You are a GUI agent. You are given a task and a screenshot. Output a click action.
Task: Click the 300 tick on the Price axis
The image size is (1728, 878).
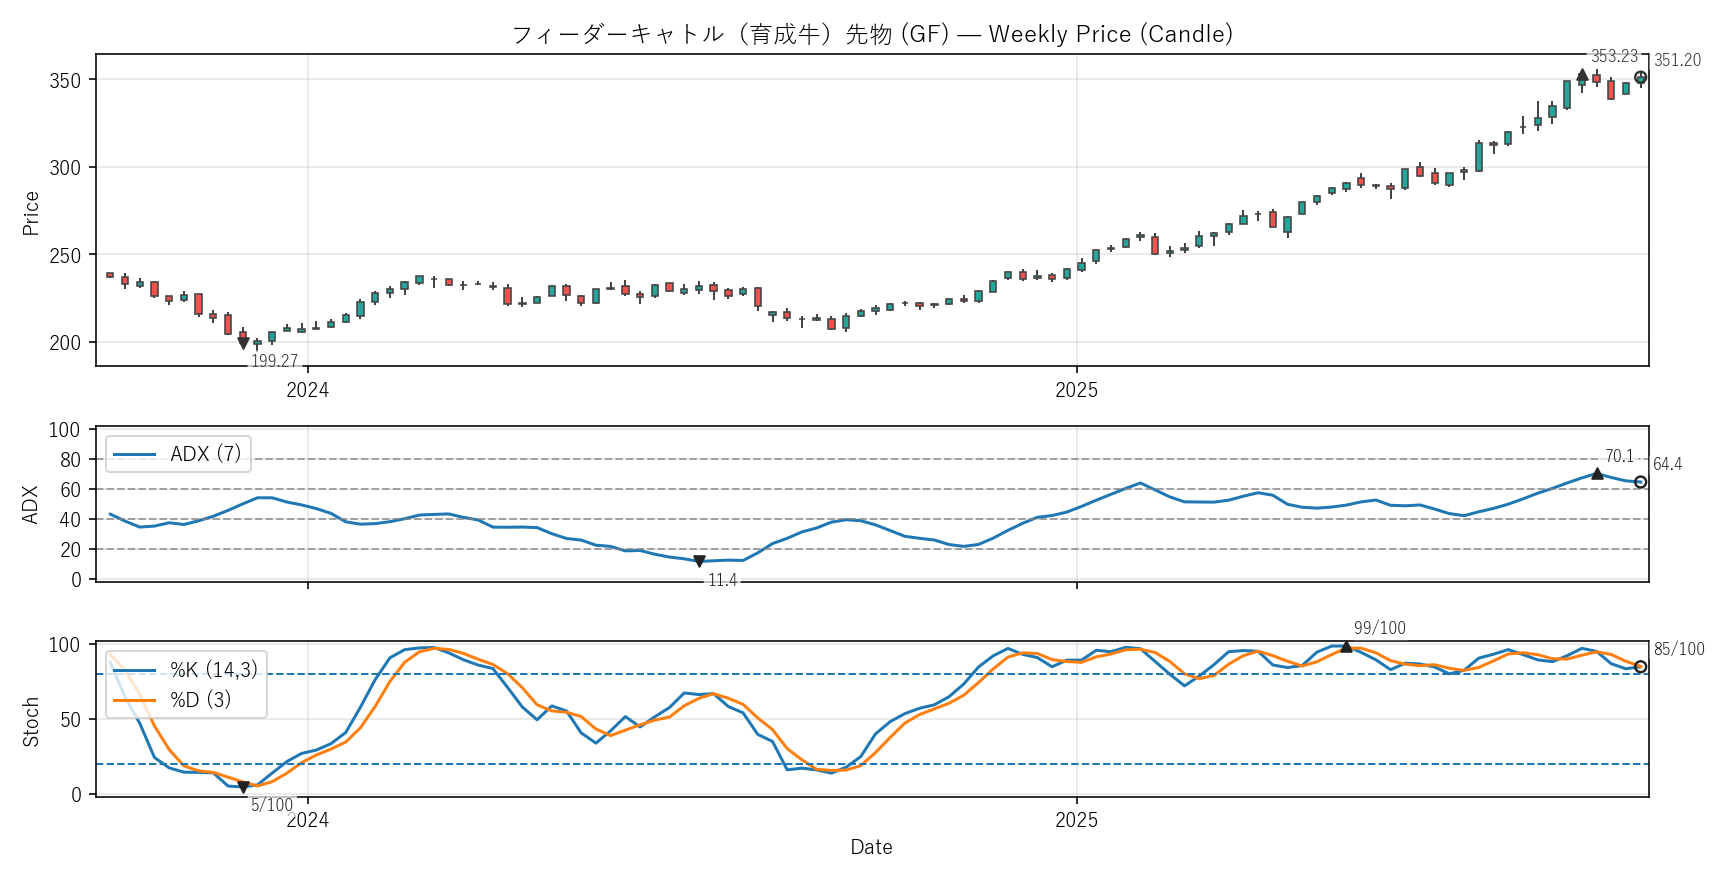[65, 168]
